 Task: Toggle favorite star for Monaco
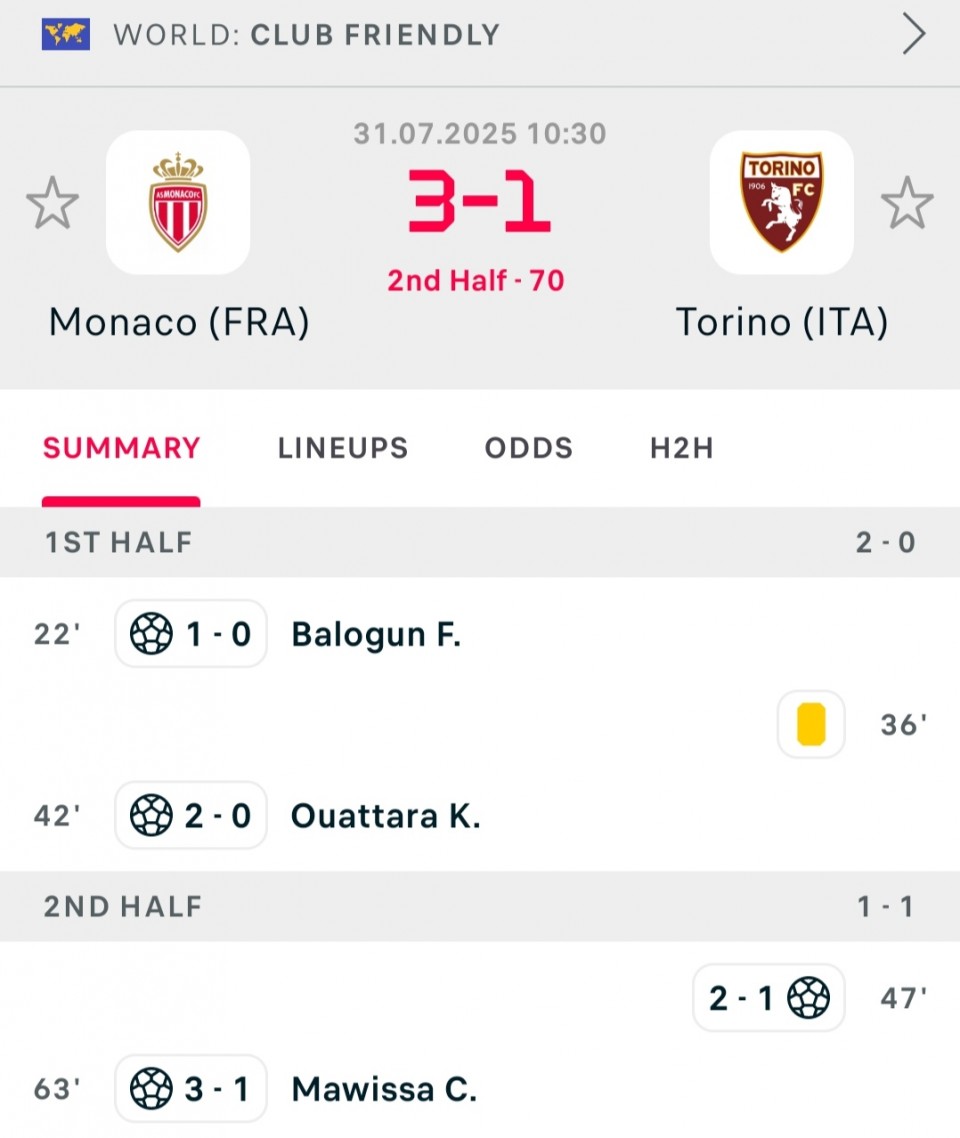point(52,202)
